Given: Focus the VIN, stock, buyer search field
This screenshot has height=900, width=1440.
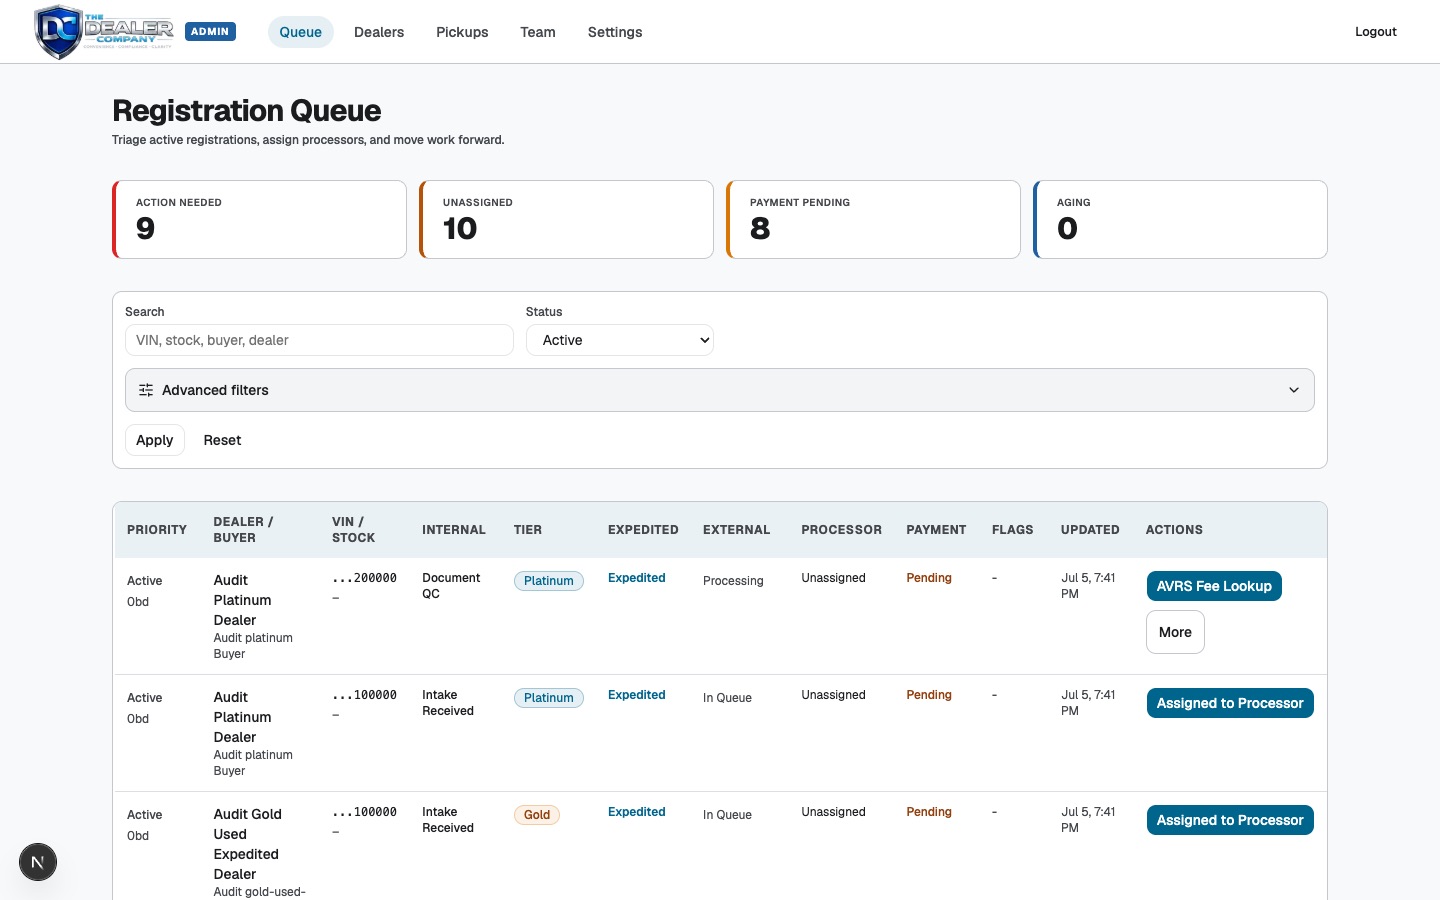Looking at the screenshot, I should [x=319, y=340].
